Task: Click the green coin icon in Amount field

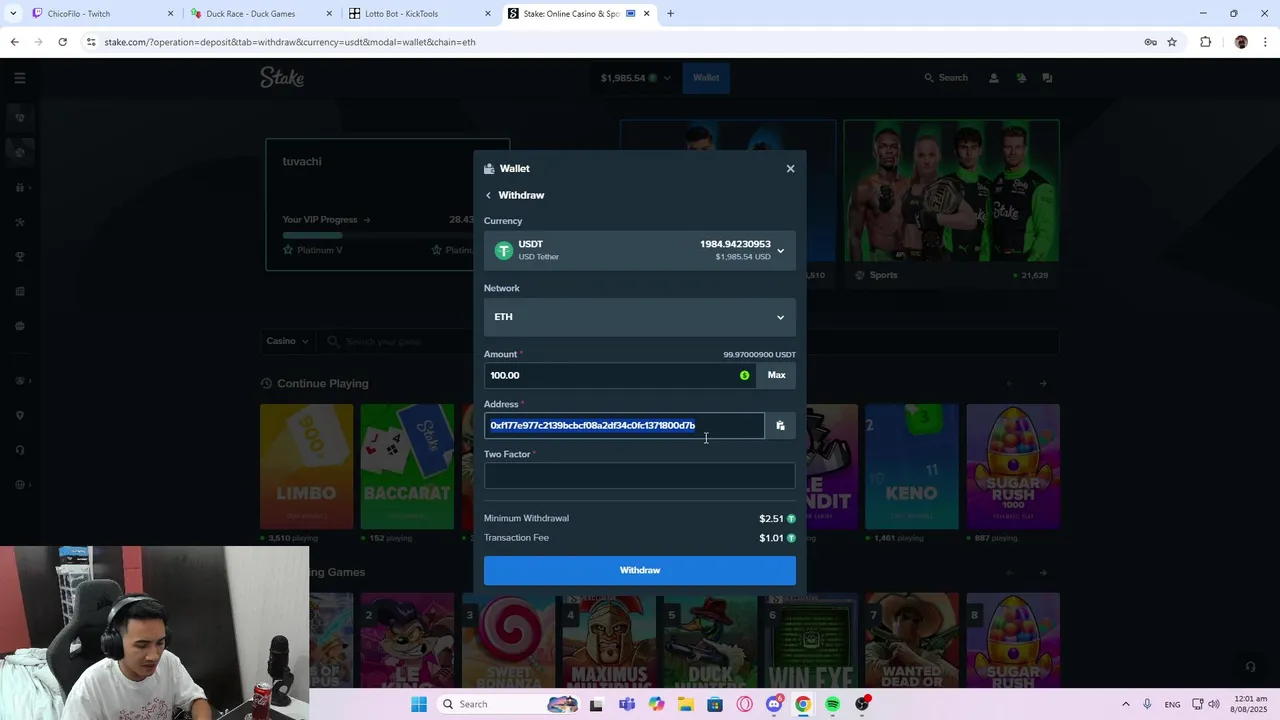Action: coord(744,375)
